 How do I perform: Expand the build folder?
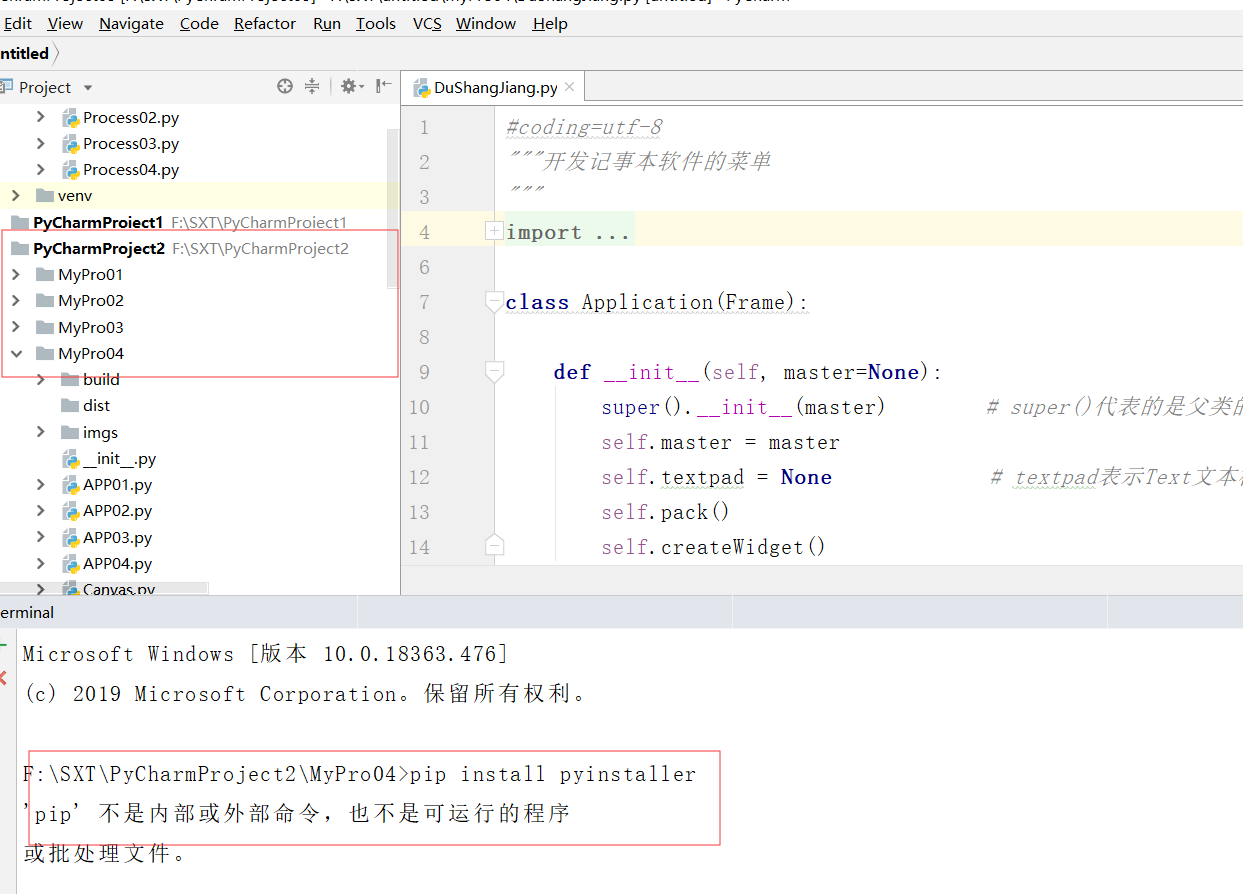click(41, 379)
